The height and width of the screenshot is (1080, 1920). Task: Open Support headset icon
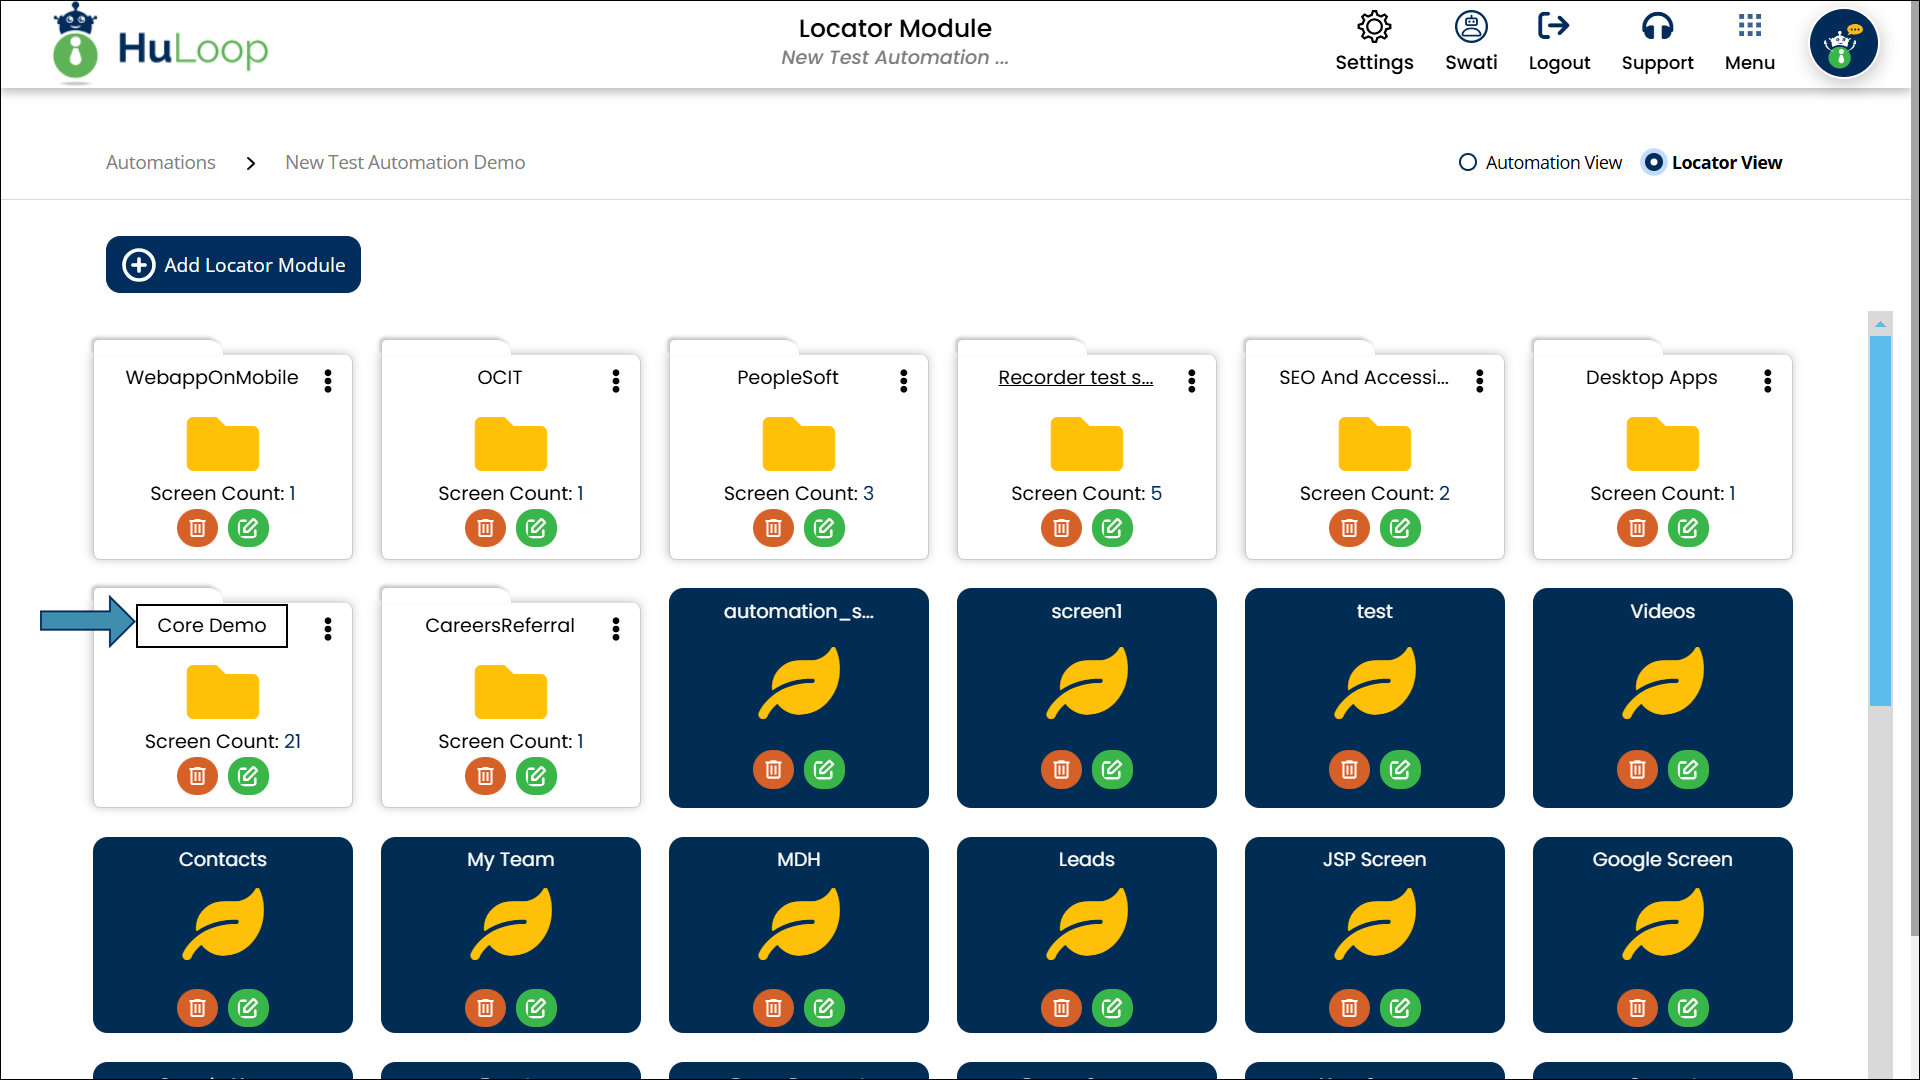tap(1657, 27)
